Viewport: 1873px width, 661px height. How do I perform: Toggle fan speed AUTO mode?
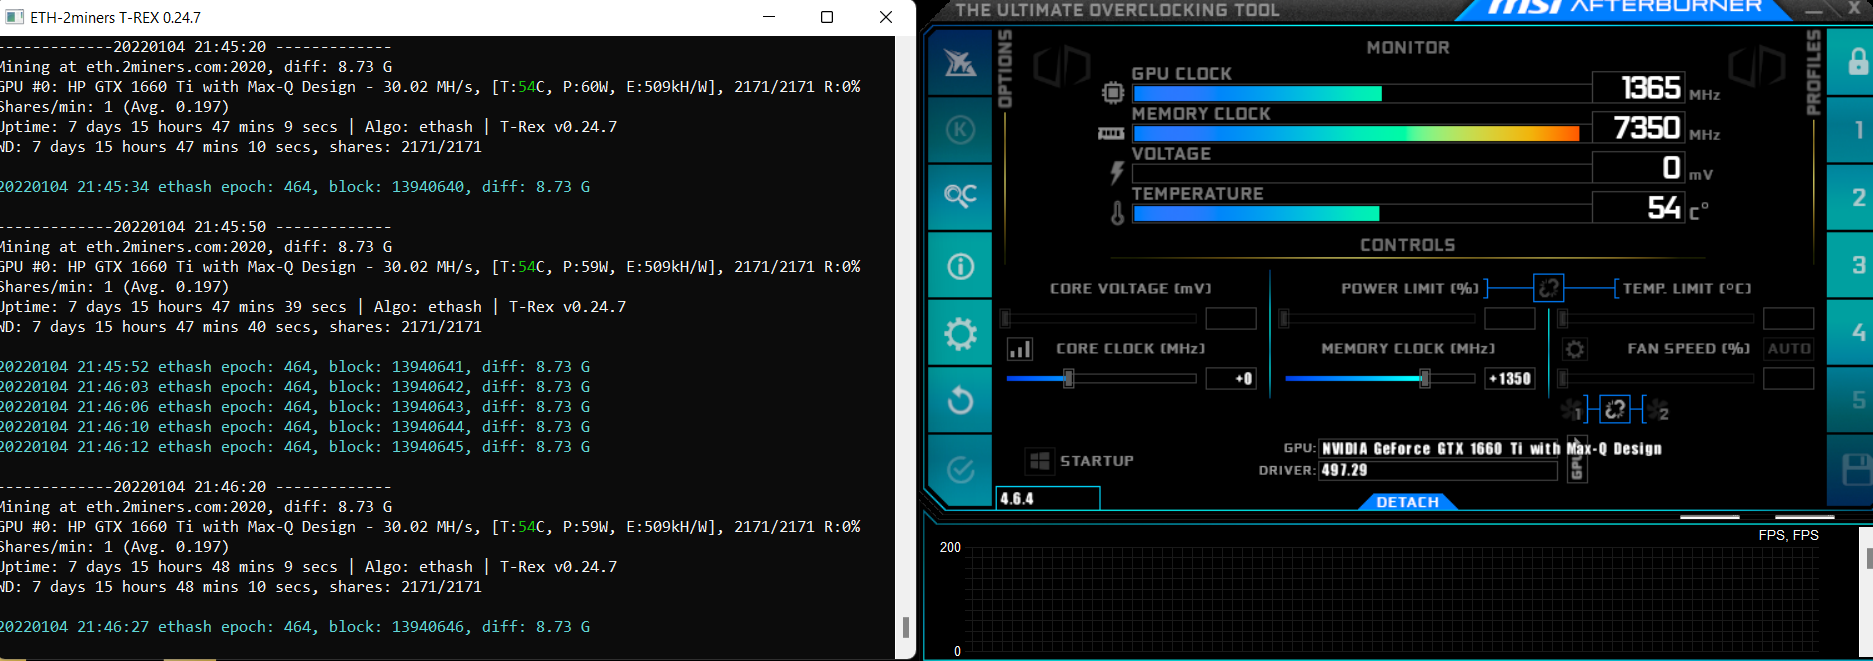coord(1788,349)
